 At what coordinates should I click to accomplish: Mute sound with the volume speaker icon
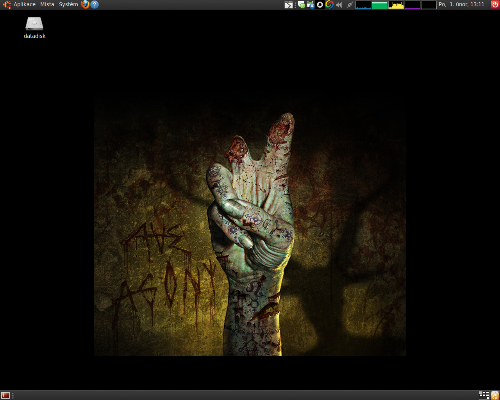339,5
